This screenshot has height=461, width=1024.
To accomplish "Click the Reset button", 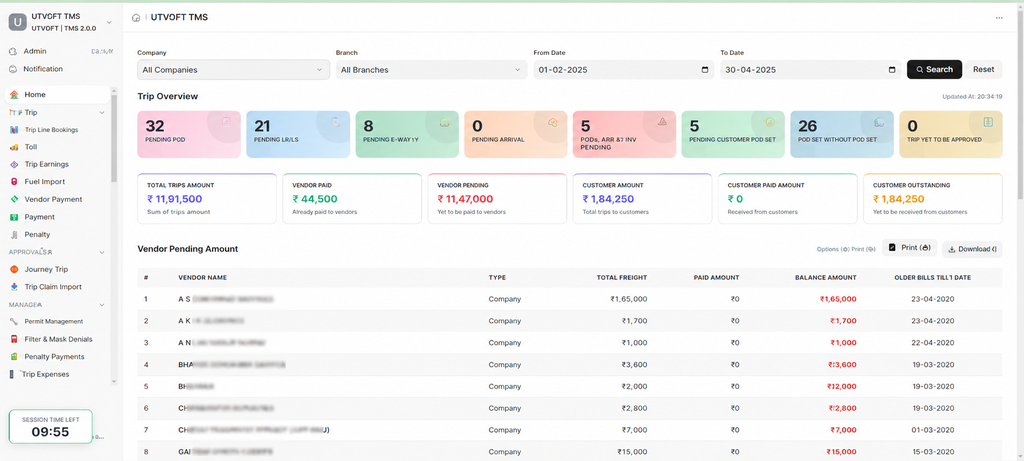I will click(x=984, y=69).
